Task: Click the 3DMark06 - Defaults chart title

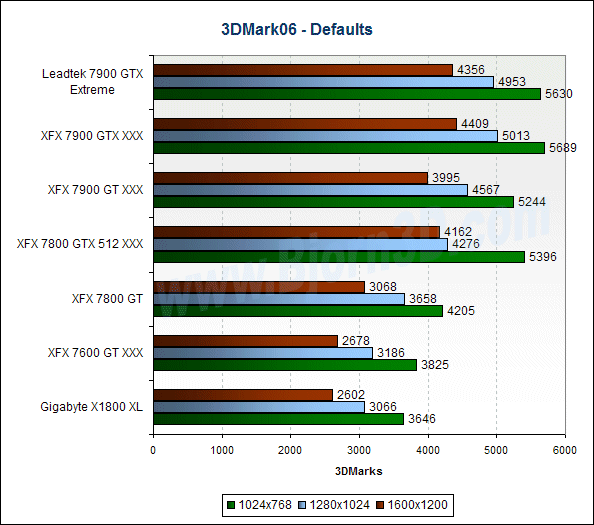Action: point(297,30)
